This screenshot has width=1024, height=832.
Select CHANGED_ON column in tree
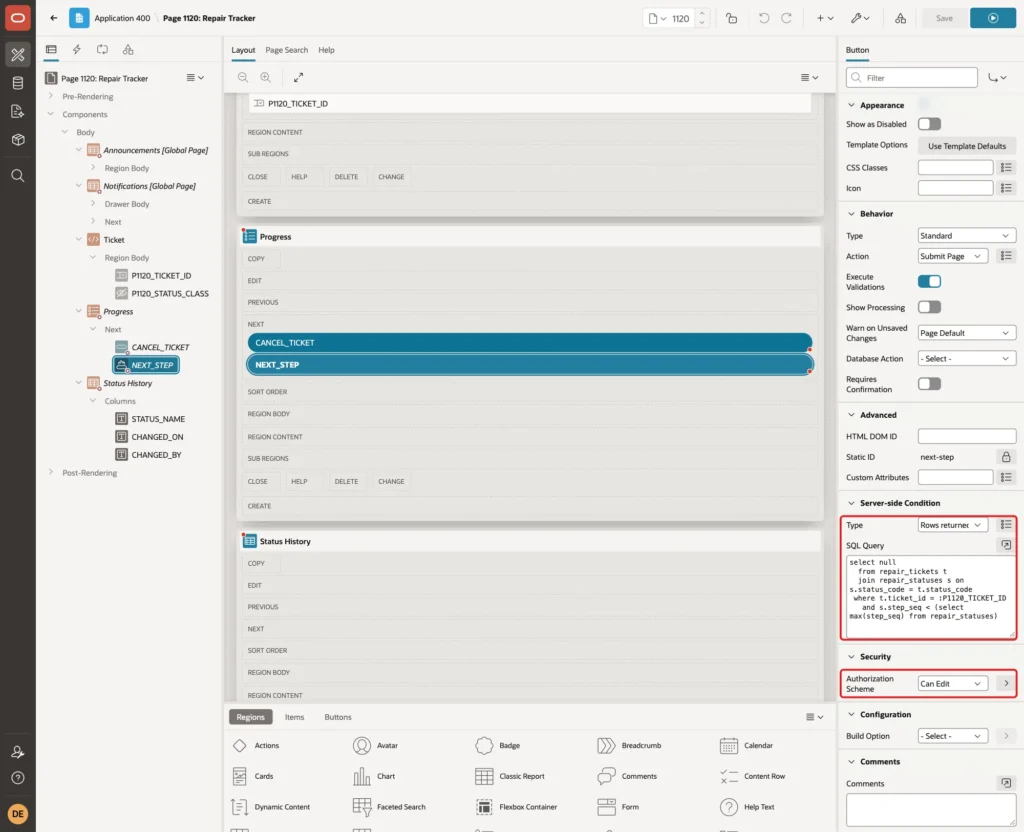click(157, 437)
